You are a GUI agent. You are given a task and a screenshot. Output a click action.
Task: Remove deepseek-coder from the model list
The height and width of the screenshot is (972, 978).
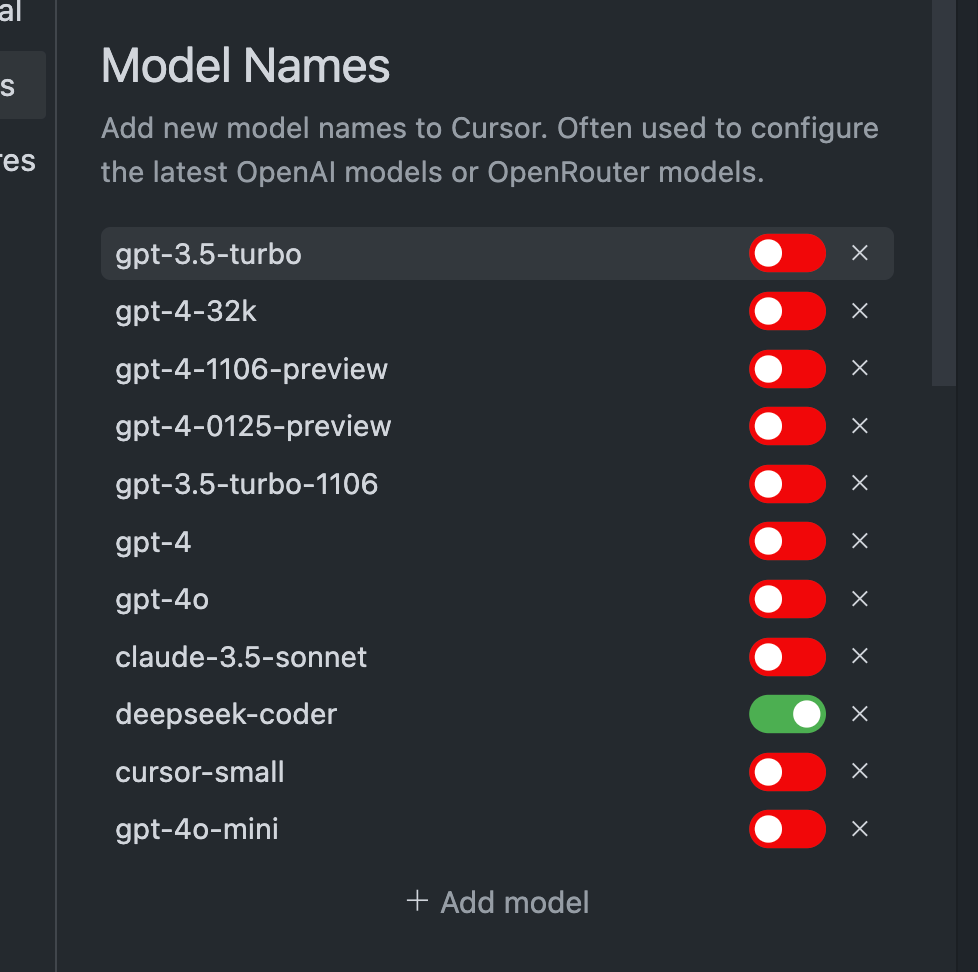(859, 714)
